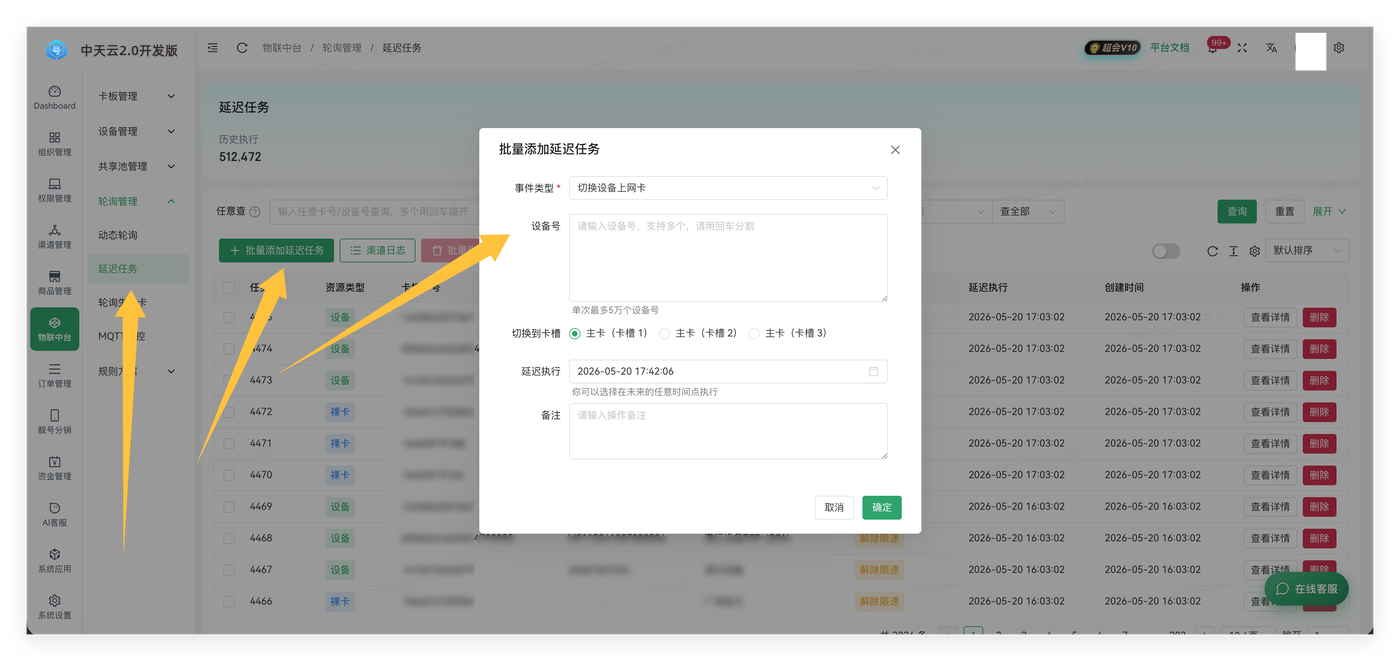Open AI客服 in the sidebar
Viewport: 1400px width, 661px height.
54,514
